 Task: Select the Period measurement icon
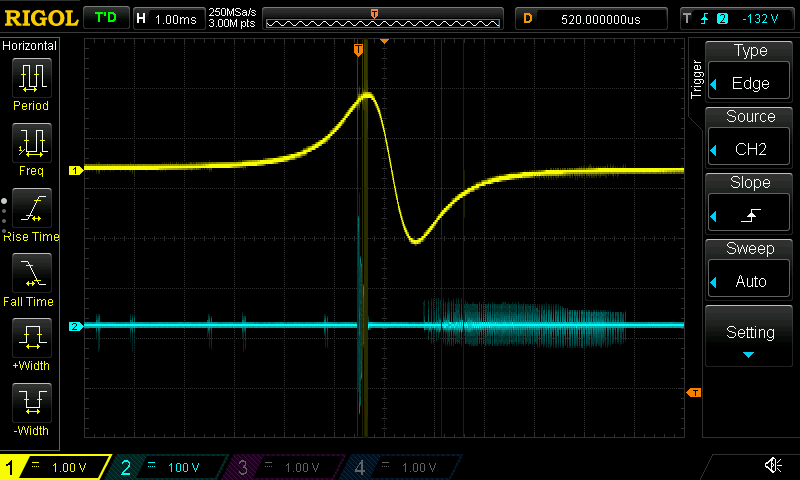[32, 78]
